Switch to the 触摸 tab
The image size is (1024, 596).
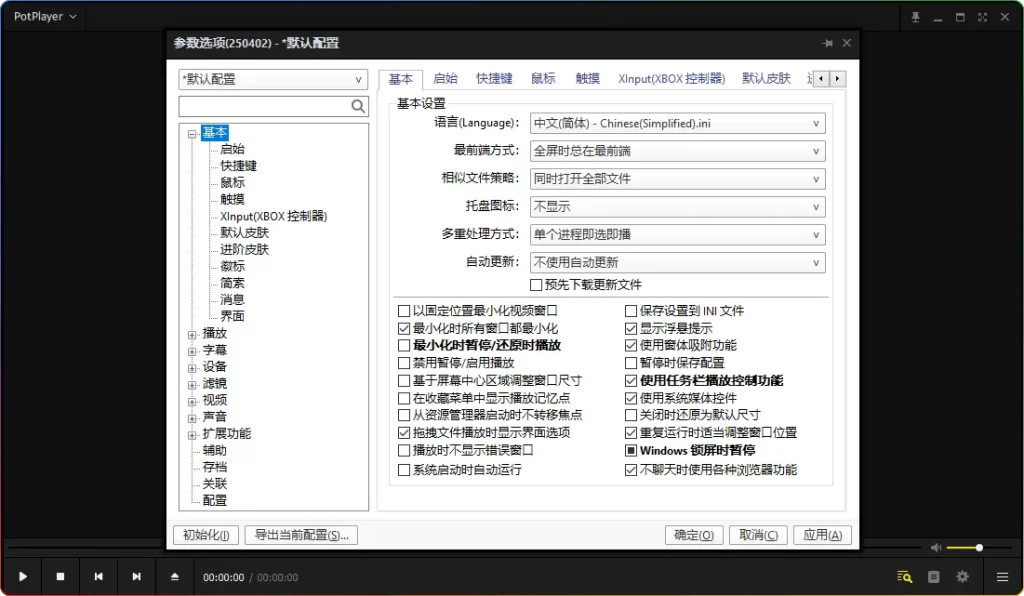pyautogui.click(x=588, y=78)
